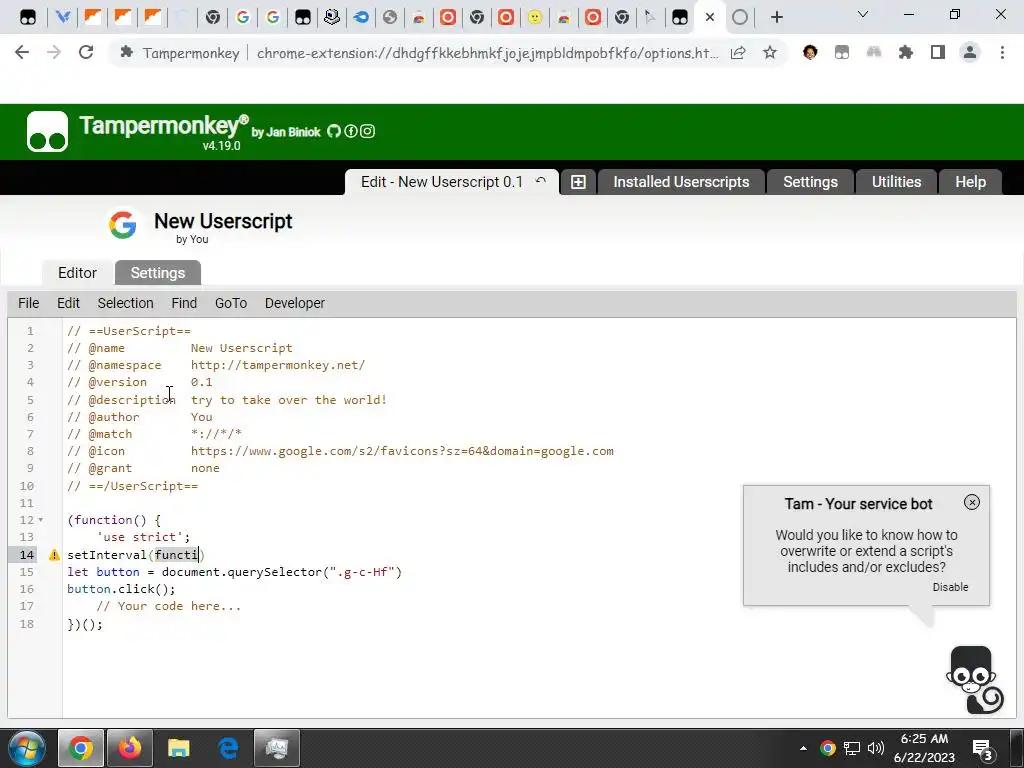Switch to Installed Userscripts tab
This screenshot has width=1024, height=768.
(x=681, y=182)
